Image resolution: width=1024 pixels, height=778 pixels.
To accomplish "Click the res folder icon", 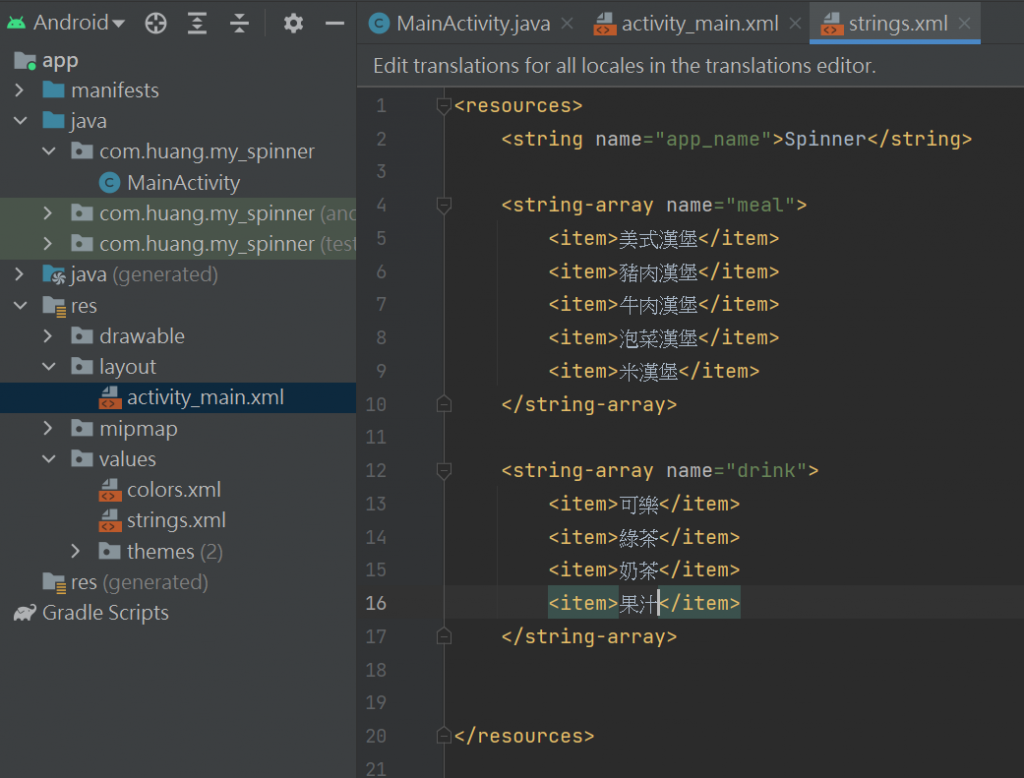I will point(54,306).
